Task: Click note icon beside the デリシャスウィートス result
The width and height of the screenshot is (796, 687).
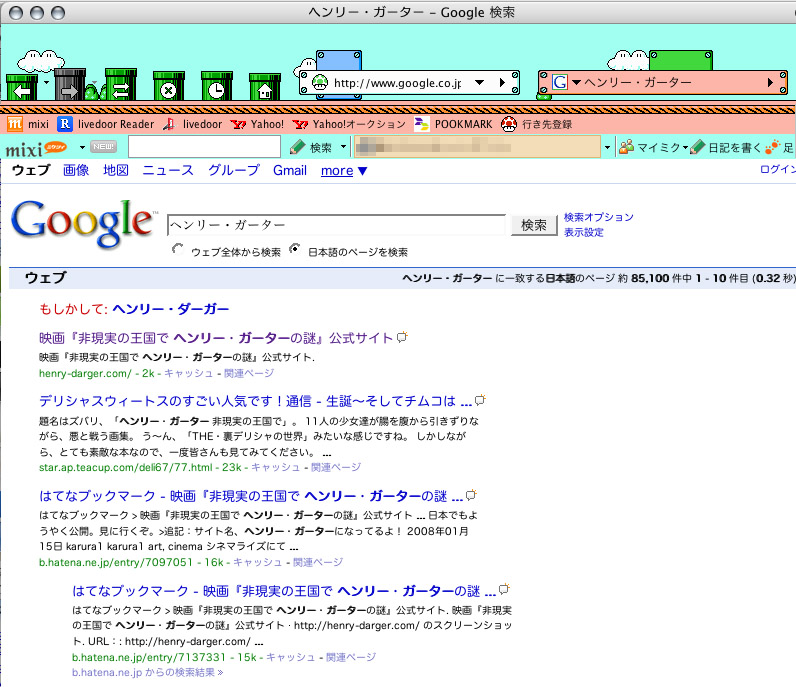Action: [480, 400]
